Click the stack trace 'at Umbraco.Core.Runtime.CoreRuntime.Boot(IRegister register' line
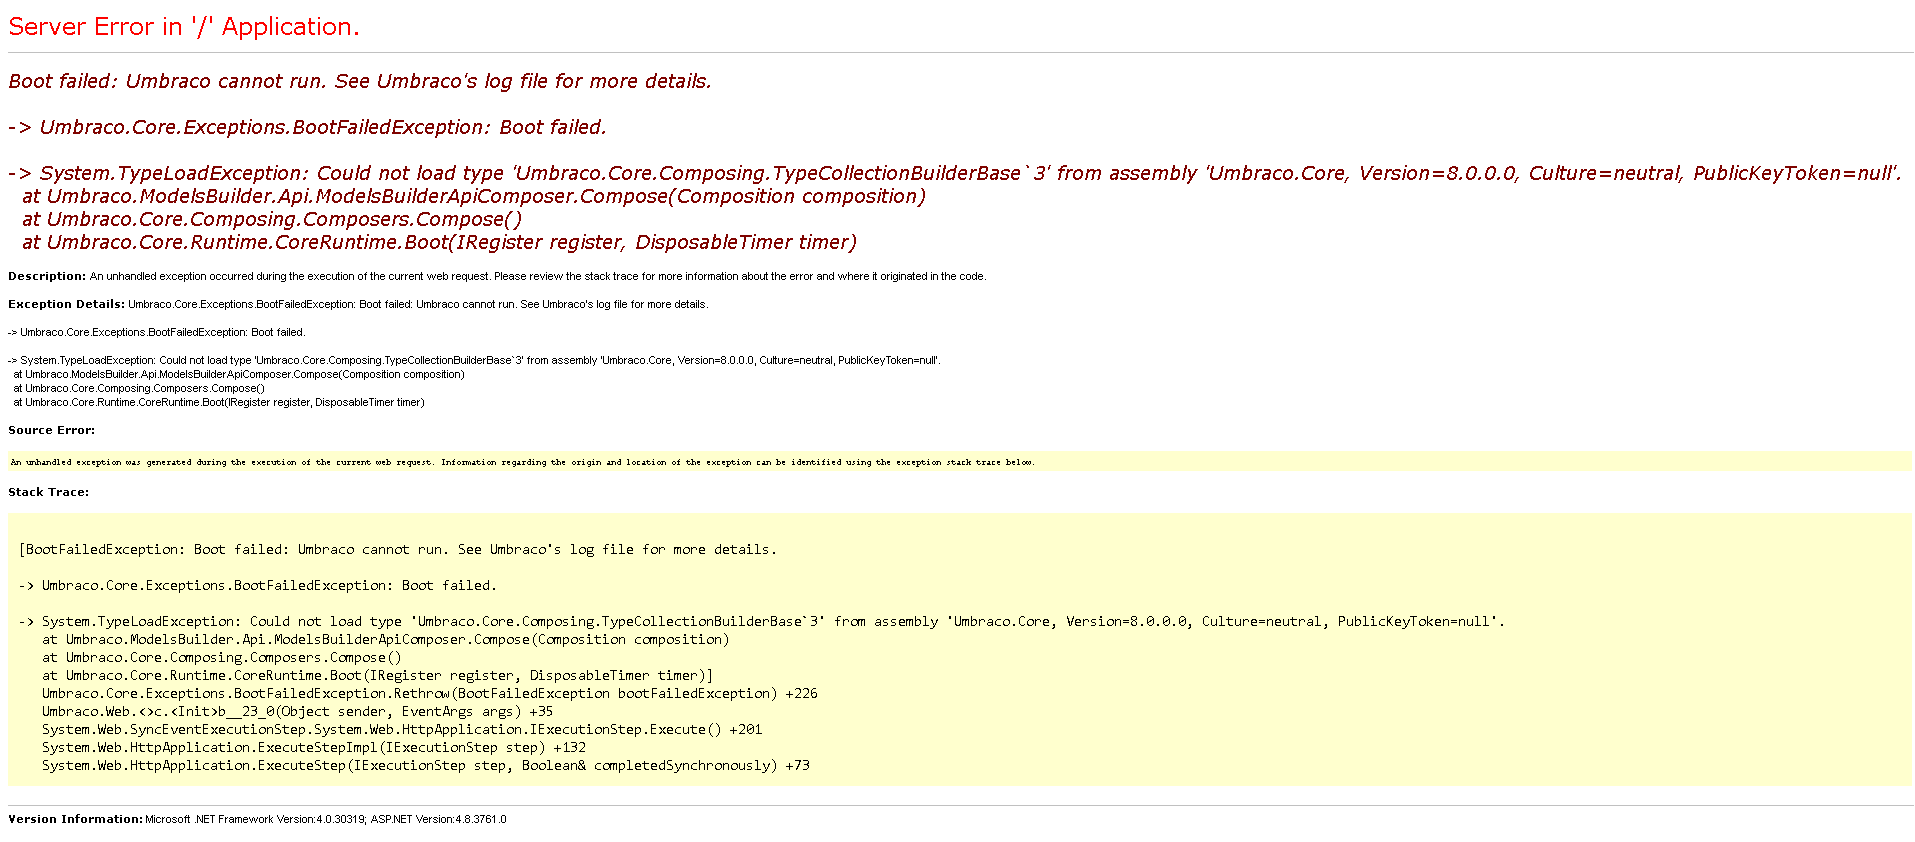 [378, 675]
